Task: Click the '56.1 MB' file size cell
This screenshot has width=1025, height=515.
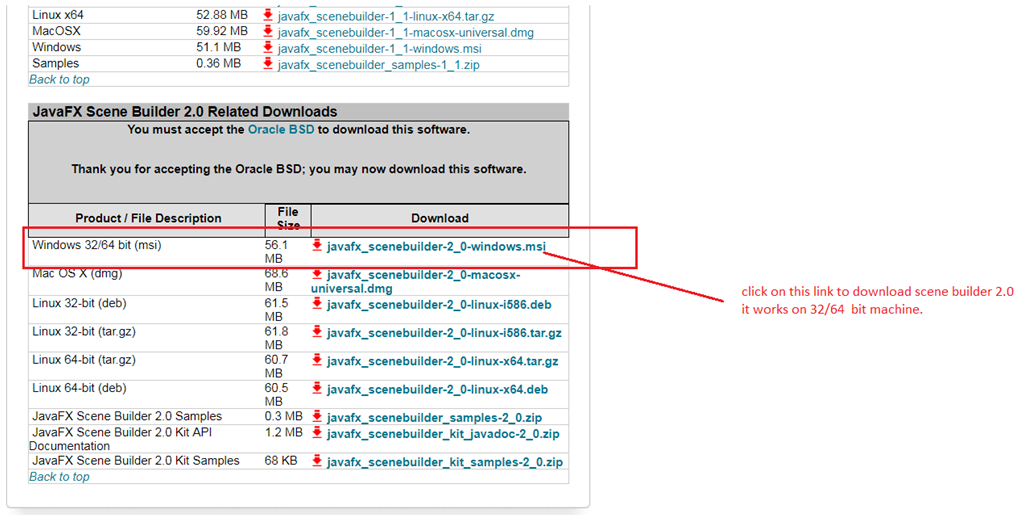Action: pos(276,252)
